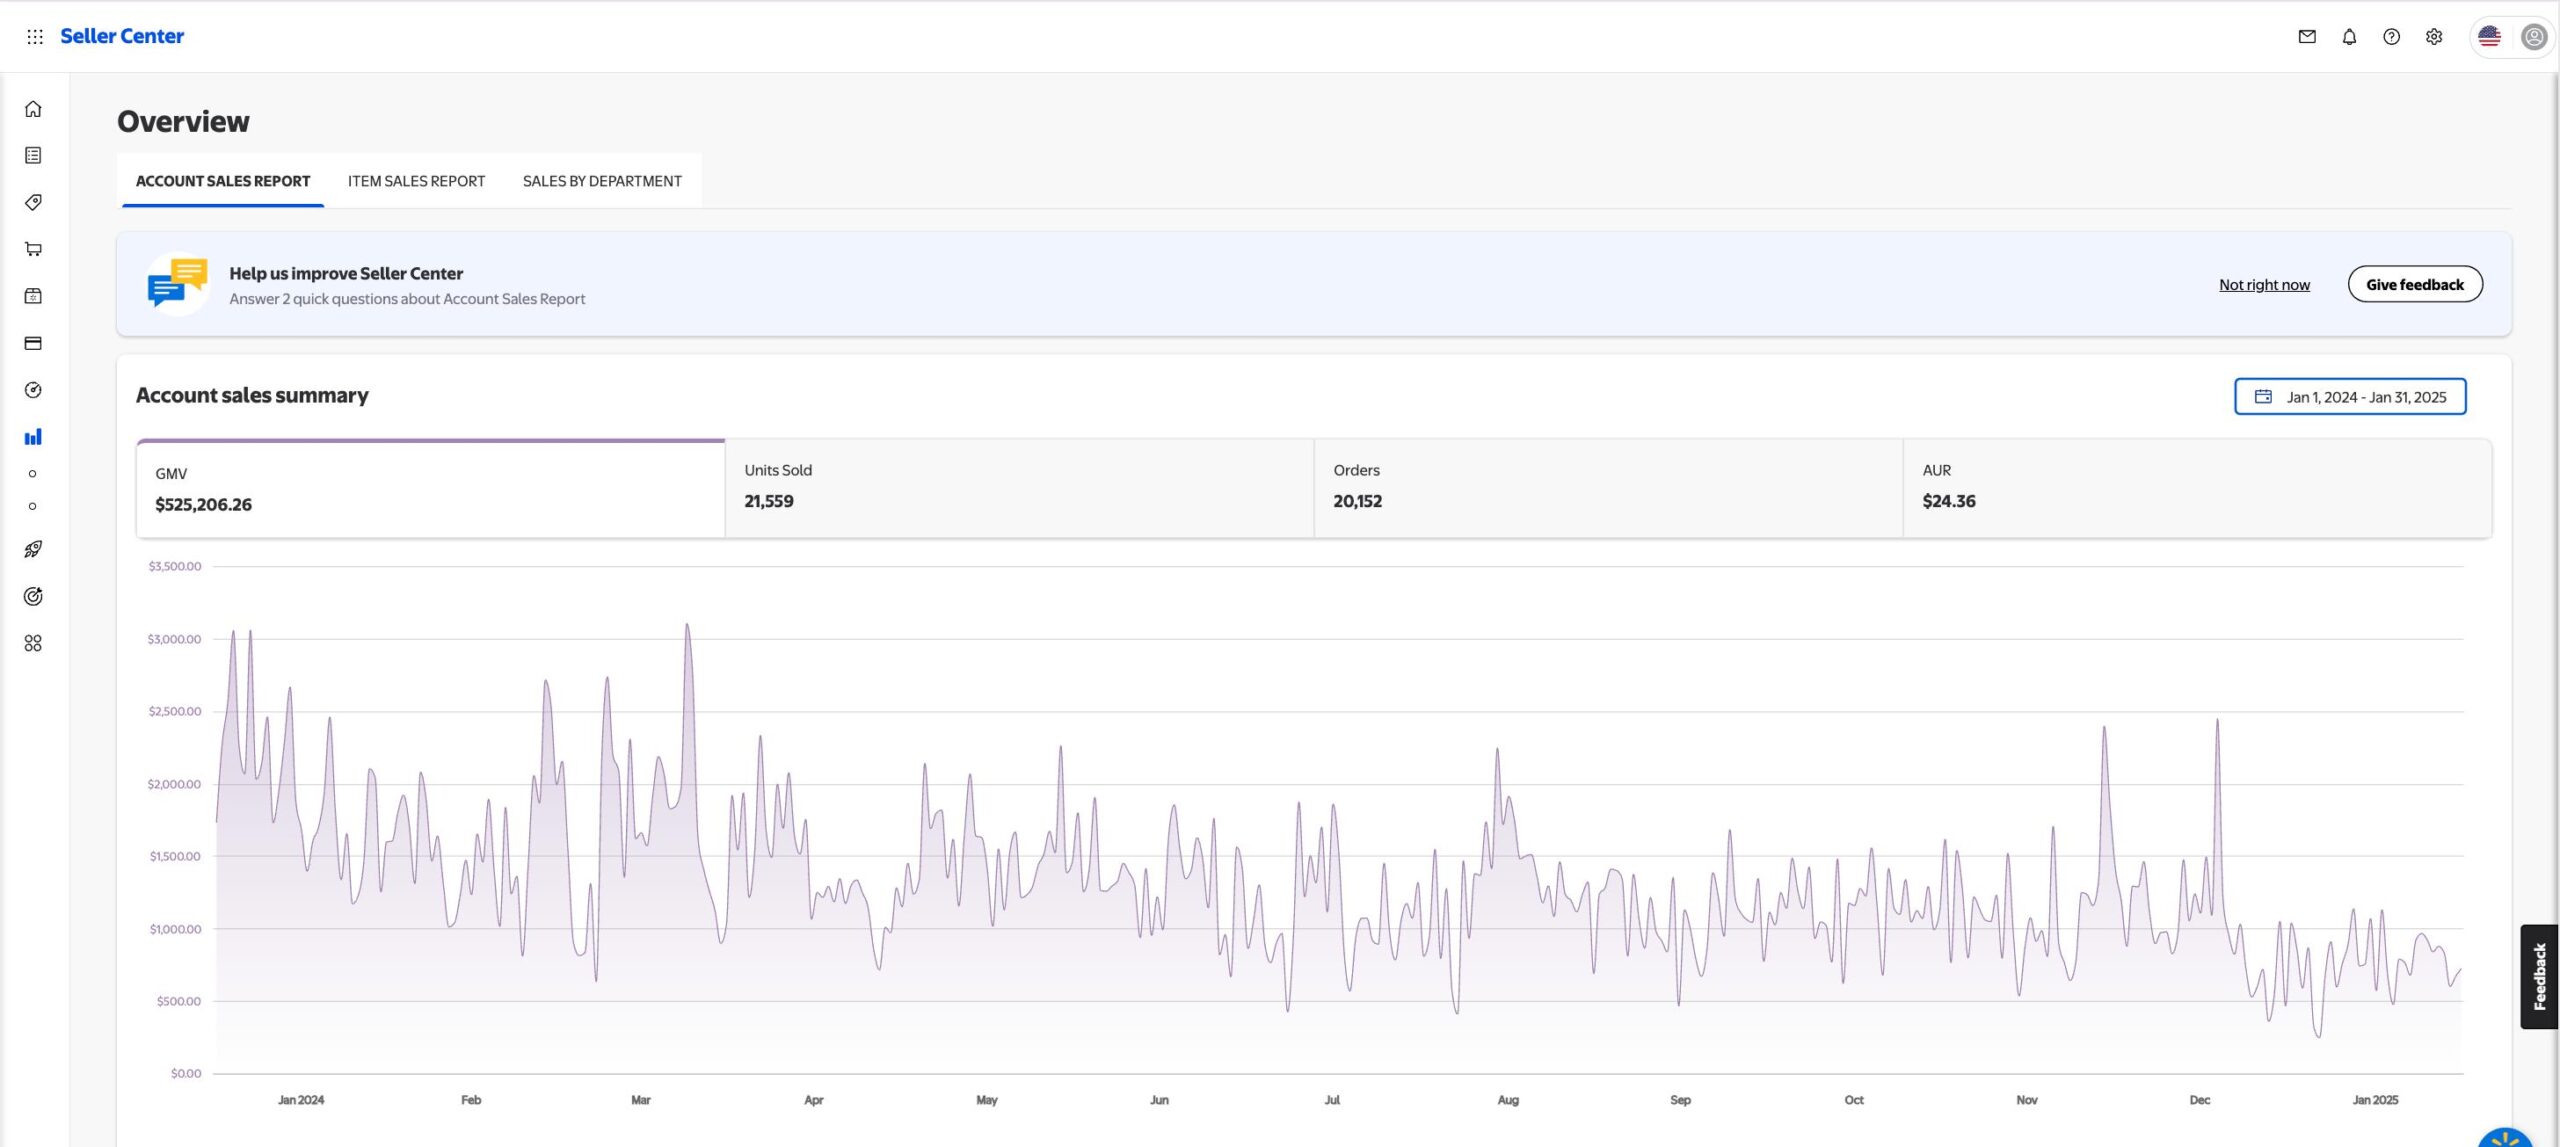2560x1147 pixels.
Task: Open the user profile avatar
Action: pos(2533,37)
